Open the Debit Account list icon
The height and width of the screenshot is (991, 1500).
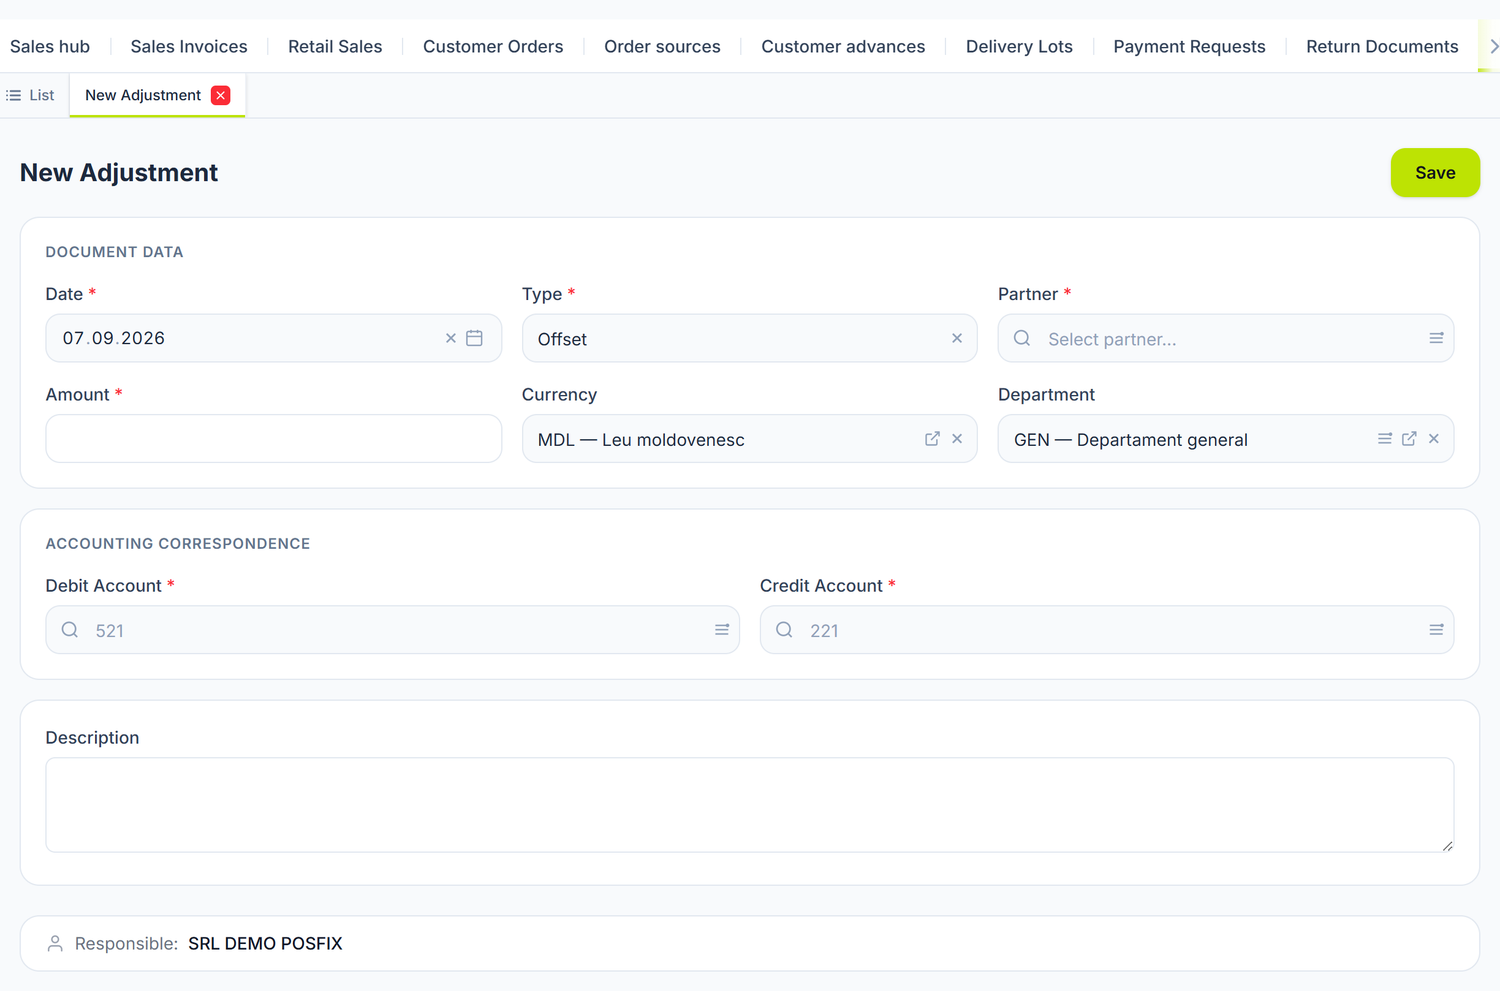coord(722,629)
